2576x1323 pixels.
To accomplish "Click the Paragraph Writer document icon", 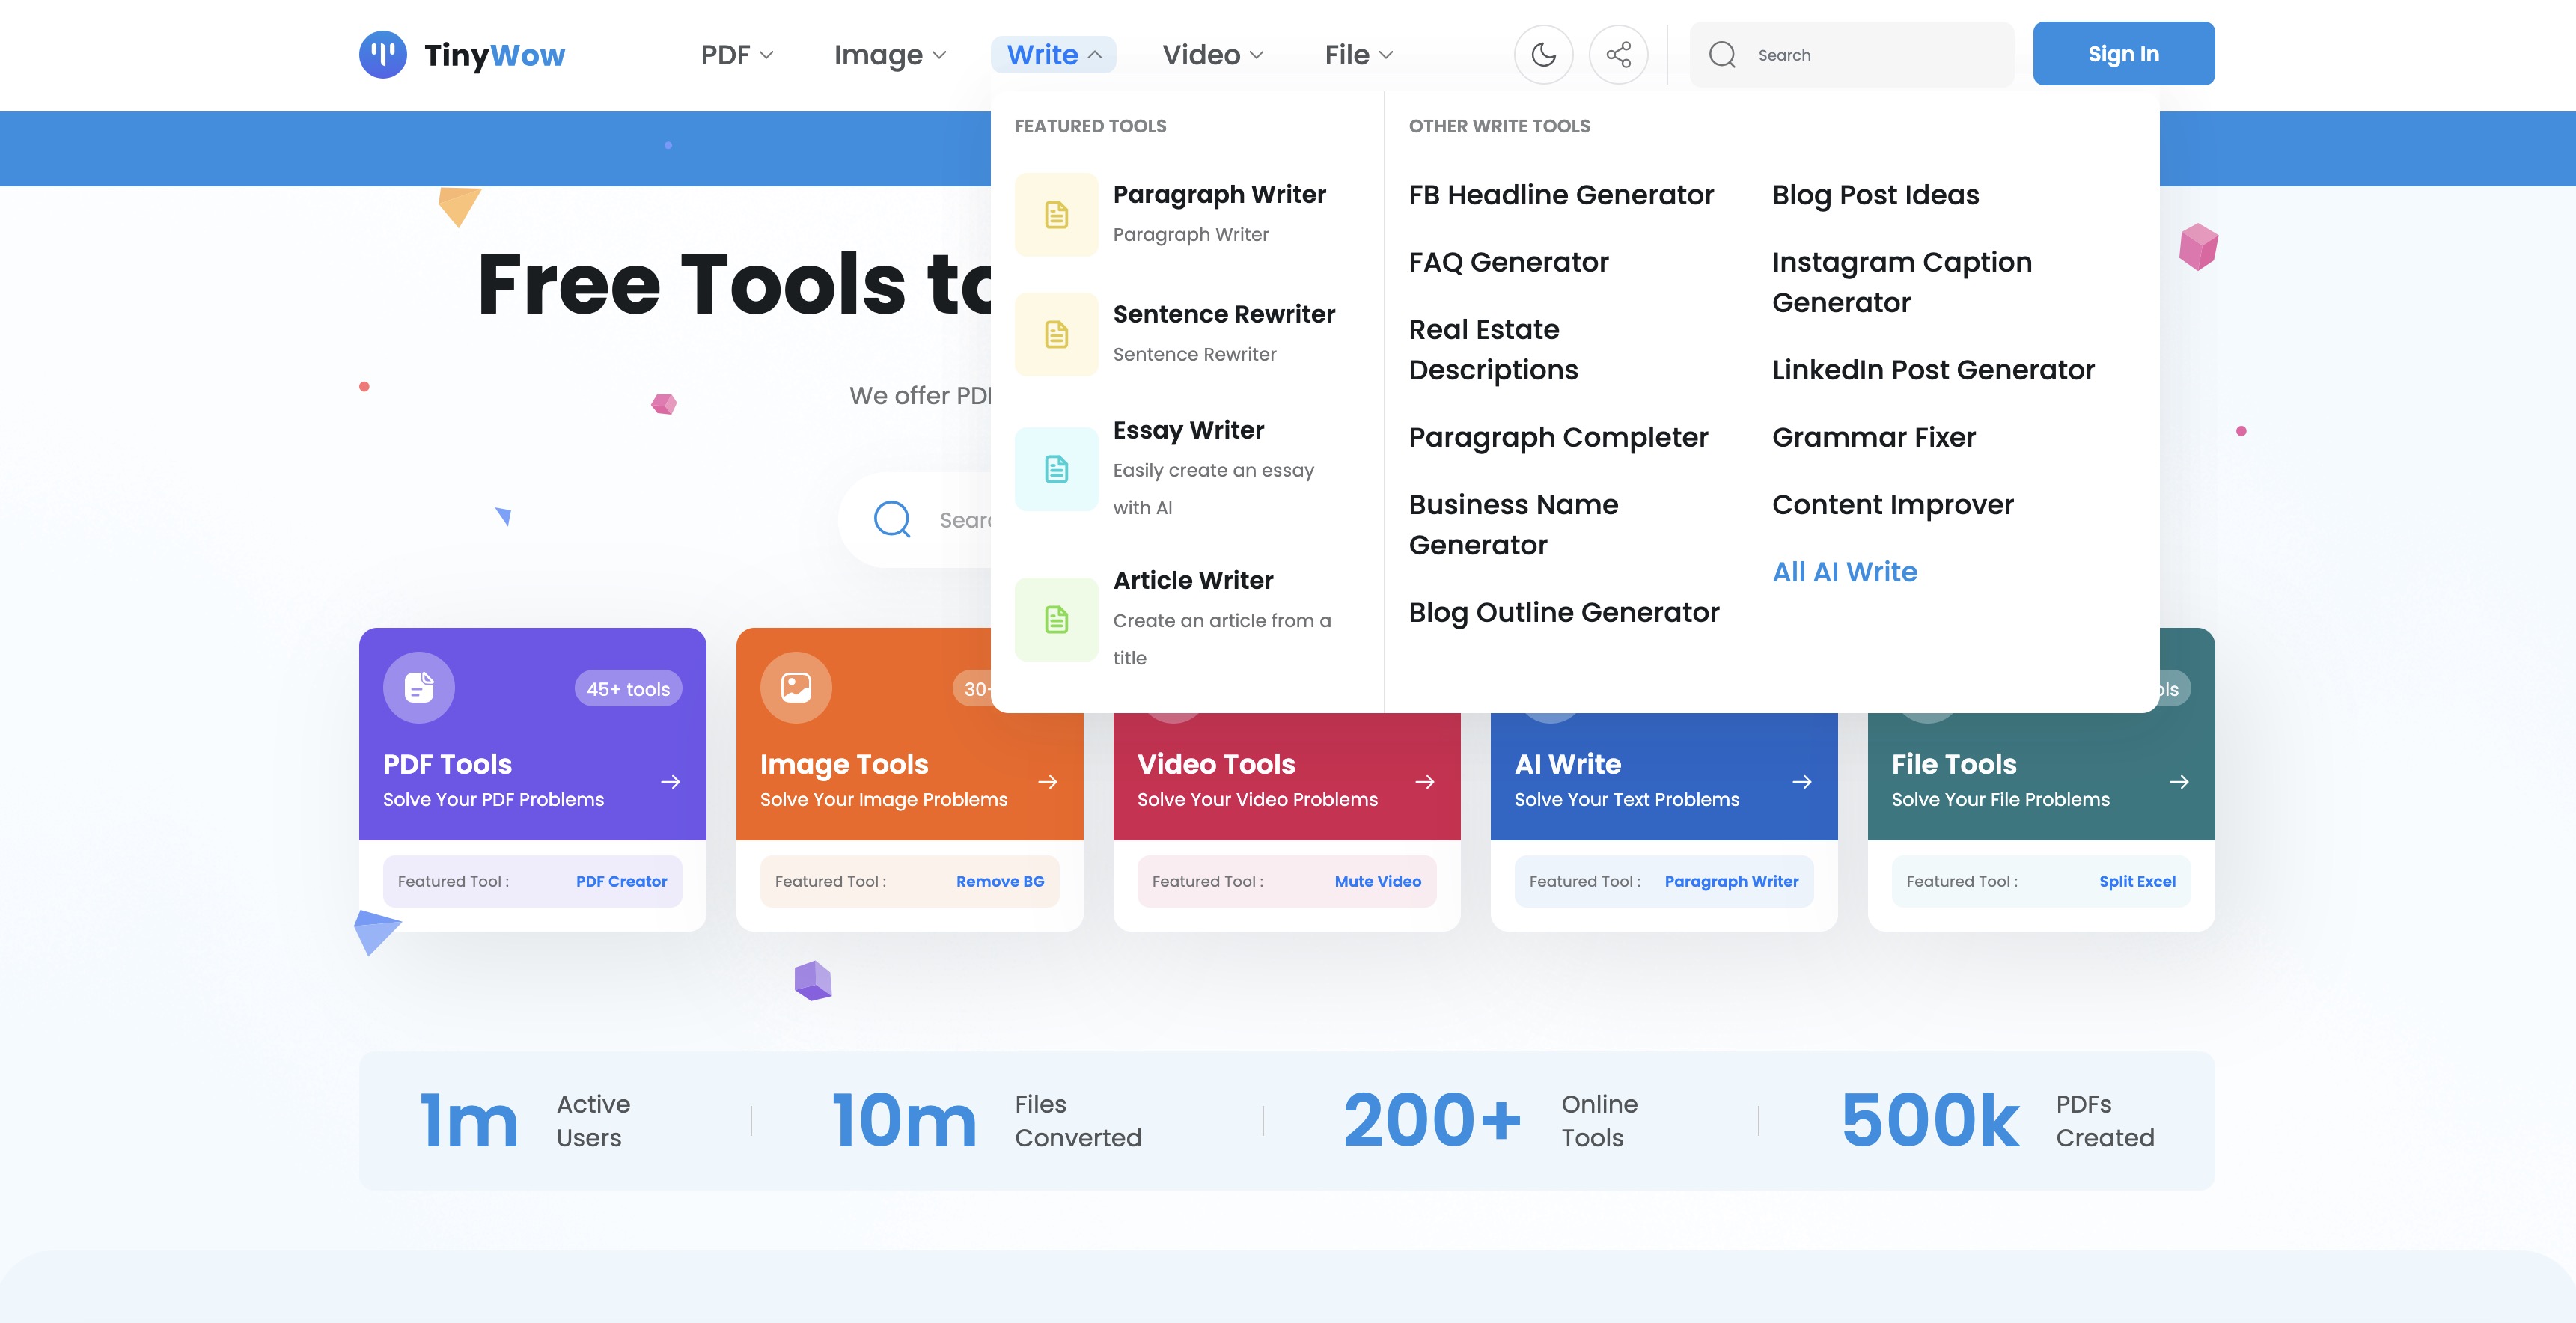I will 1056,214.
